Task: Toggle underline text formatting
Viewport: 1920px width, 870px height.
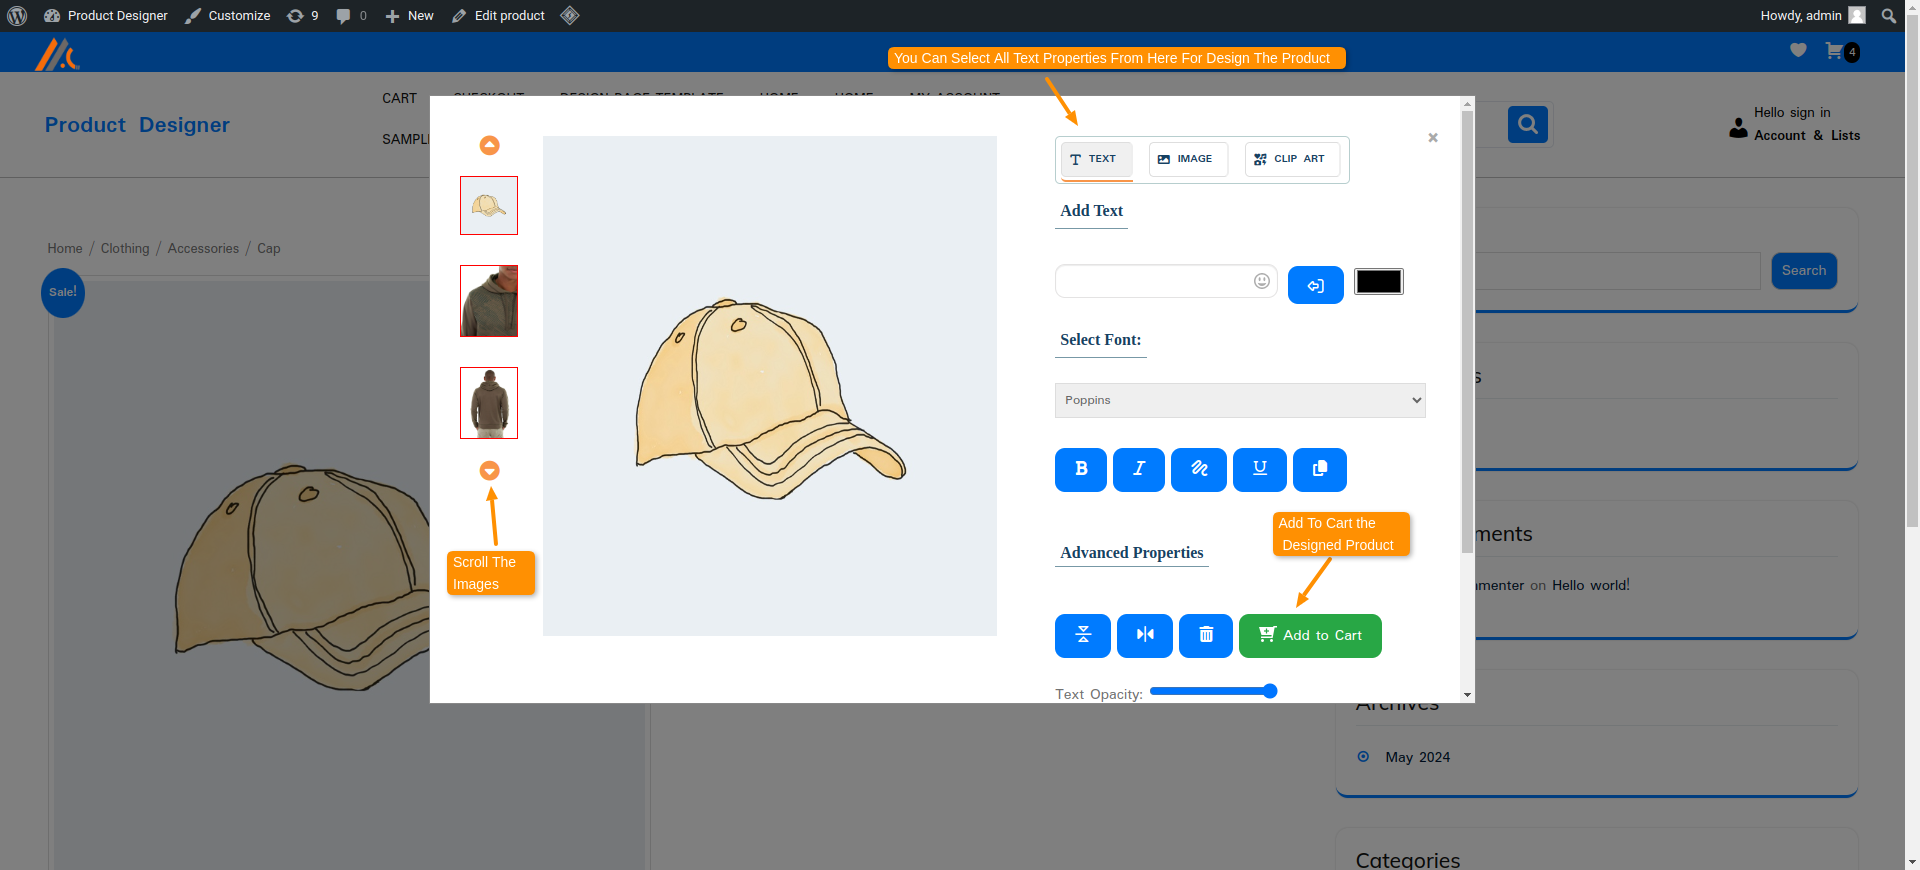Action: 1260,470
